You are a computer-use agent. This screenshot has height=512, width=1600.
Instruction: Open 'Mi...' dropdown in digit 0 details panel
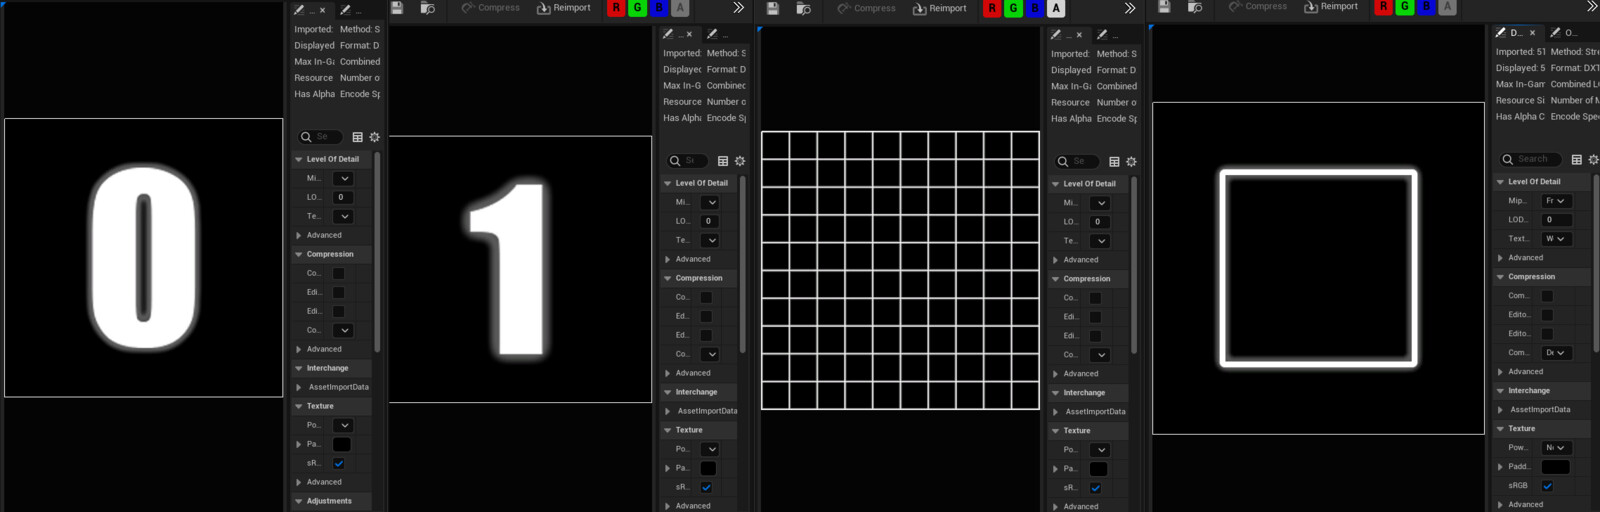[343, 178]
